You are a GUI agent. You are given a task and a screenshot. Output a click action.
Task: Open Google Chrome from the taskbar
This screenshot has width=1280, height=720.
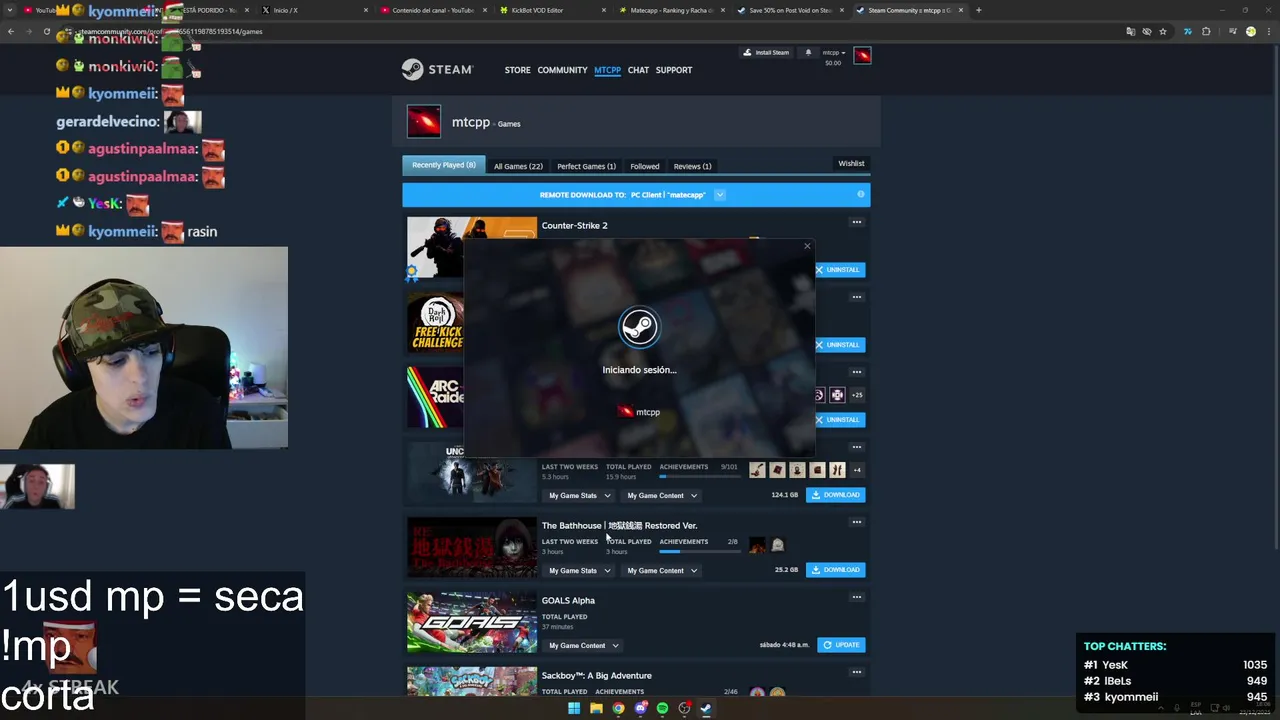[x=618, y=708]
